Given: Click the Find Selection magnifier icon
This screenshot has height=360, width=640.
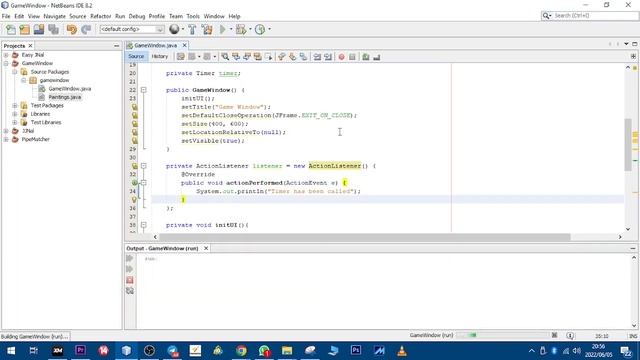Looking at the screenshot, I should point(225,57).
